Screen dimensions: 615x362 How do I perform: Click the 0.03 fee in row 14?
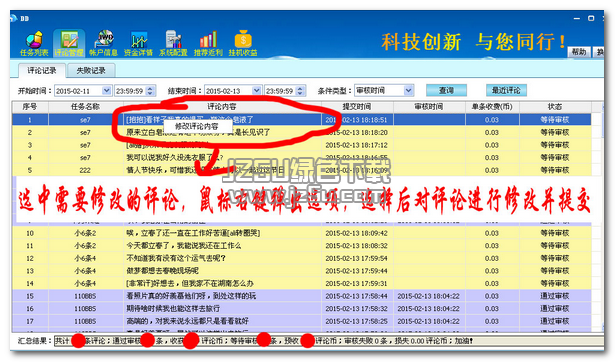click(491, 284)
